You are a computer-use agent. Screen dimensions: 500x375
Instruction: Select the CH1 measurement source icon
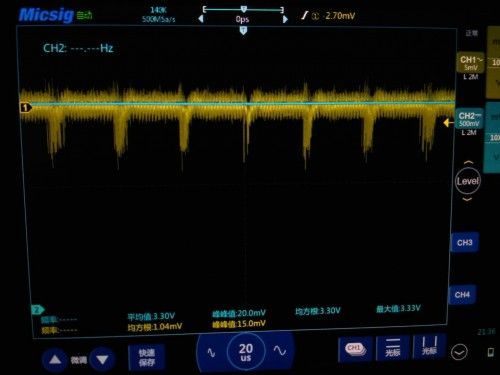click(x=355, y=349)
